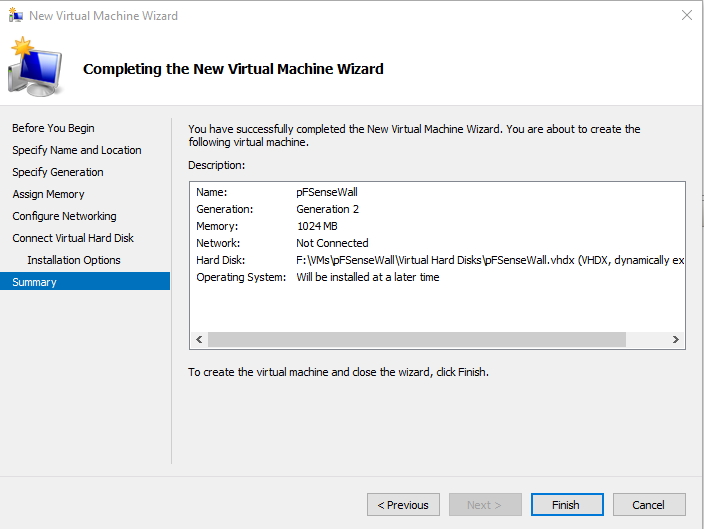Jump to Assign Memory step
Image resolution: width=704 pixels, height=529 pixels.
tap(48, 194)
